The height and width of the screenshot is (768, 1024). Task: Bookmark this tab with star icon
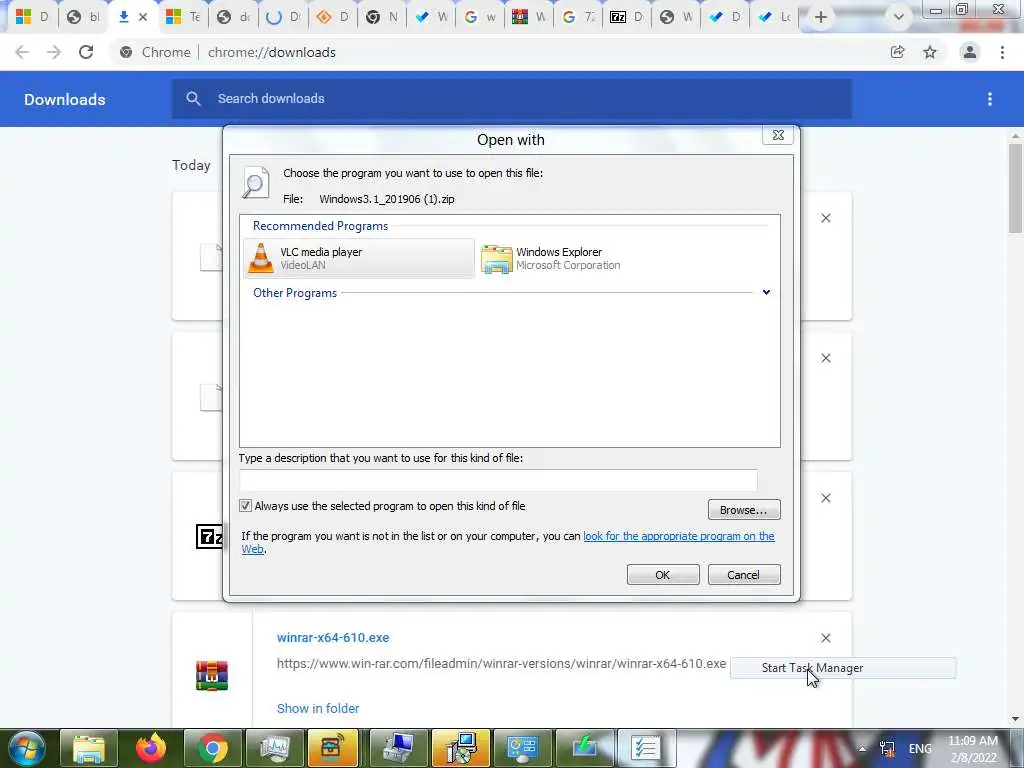pos(930,52)
